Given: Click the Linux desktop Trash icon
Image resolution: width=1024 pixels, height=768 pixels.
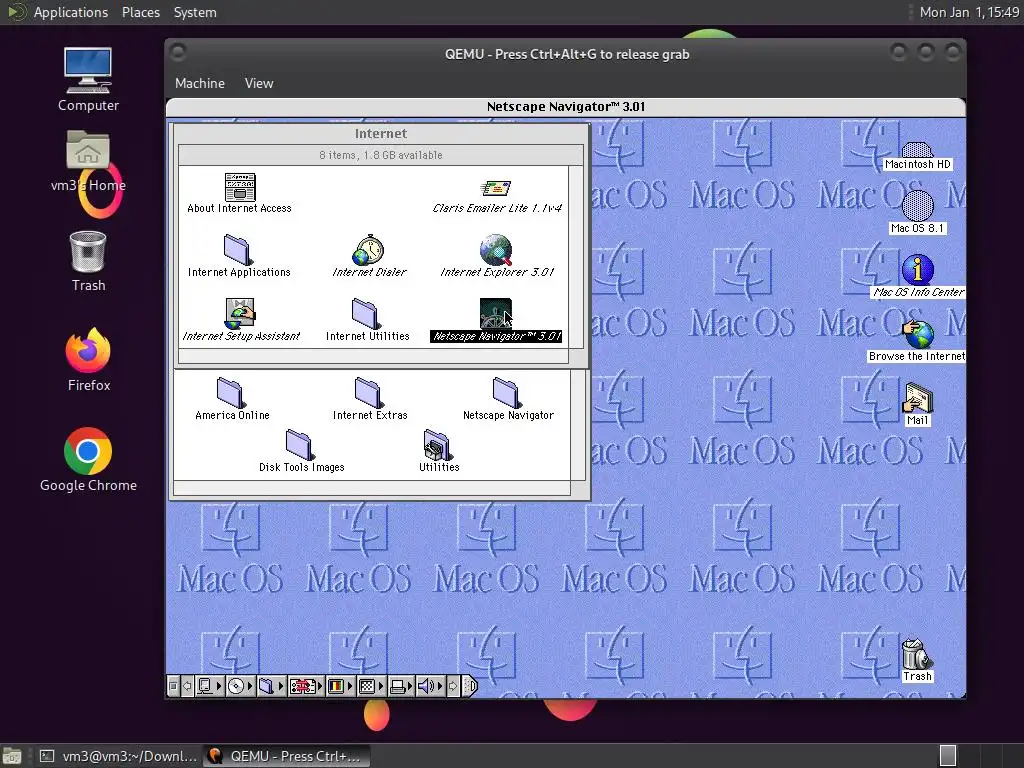Looking at the screenshot, I should 88,251.
